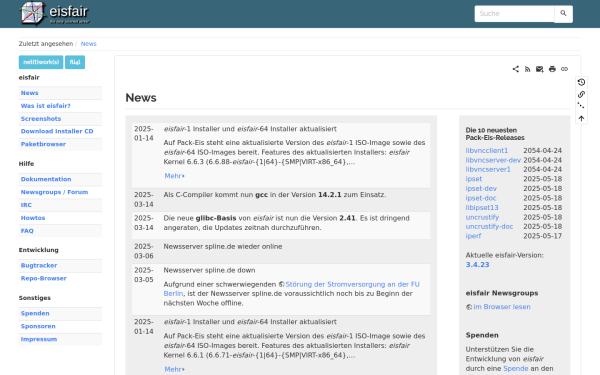Click the backlinks link icon in side tools
600x375 pixels.
tap(581, 94)
